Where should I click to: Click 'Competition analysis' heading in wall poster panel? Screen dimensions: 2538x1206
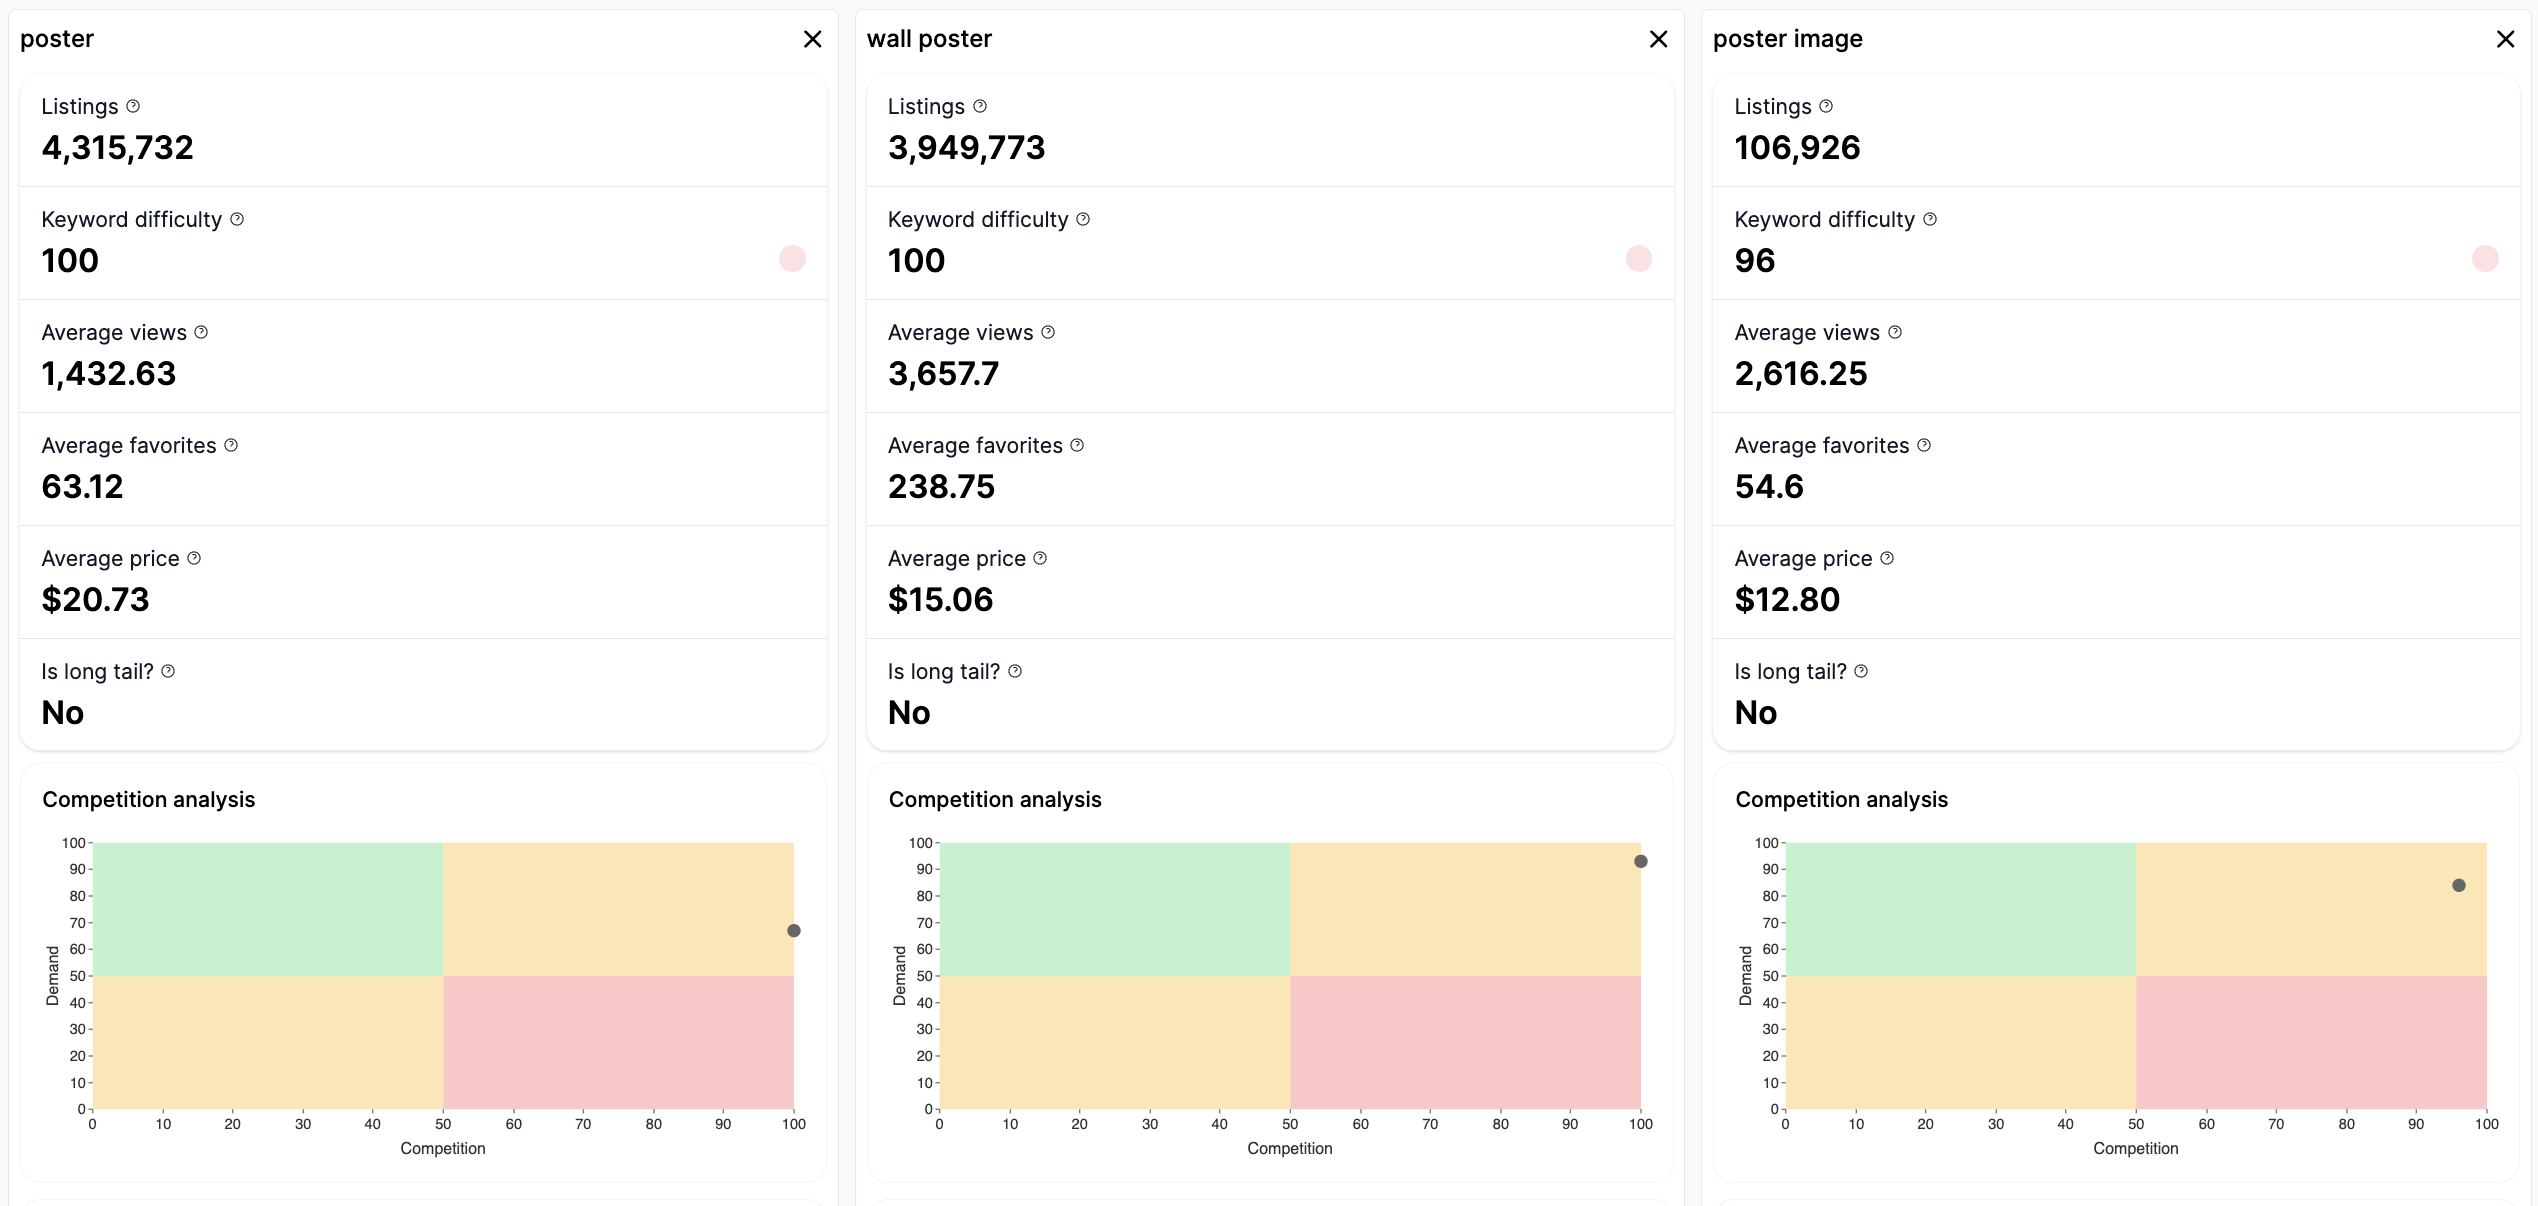(x=995, y=800)
